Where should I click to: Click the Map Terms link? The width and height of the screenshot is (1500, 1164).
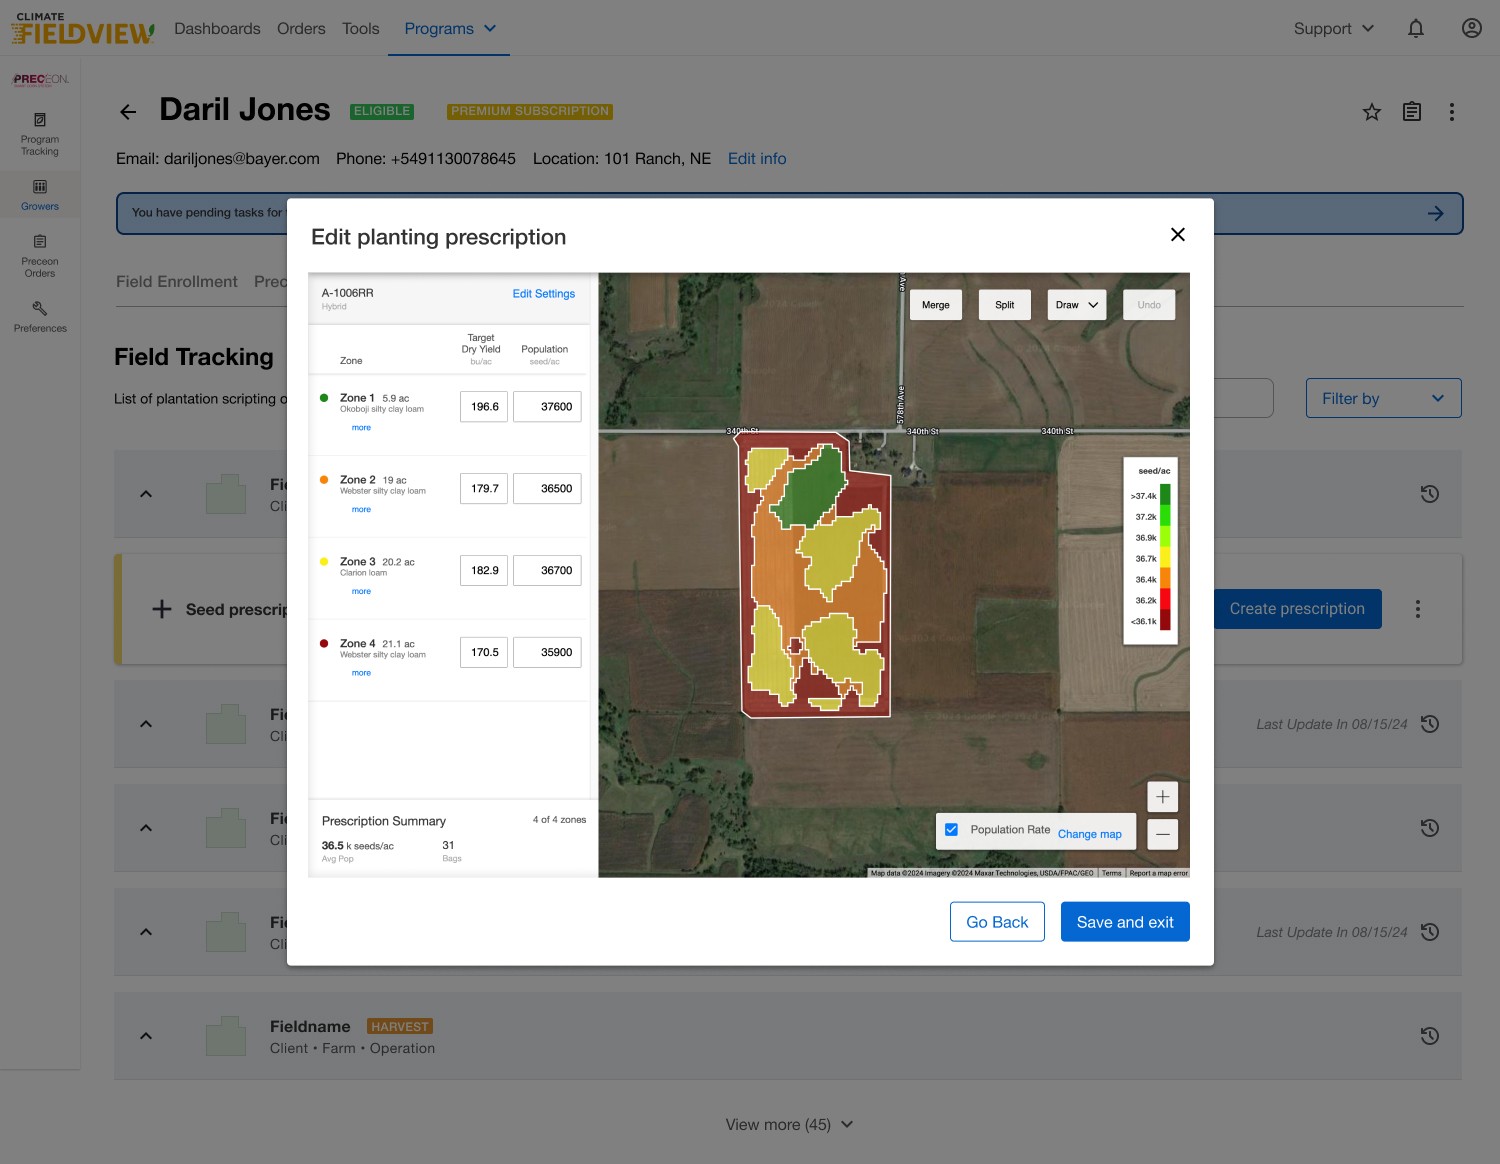pos(1111,873)
